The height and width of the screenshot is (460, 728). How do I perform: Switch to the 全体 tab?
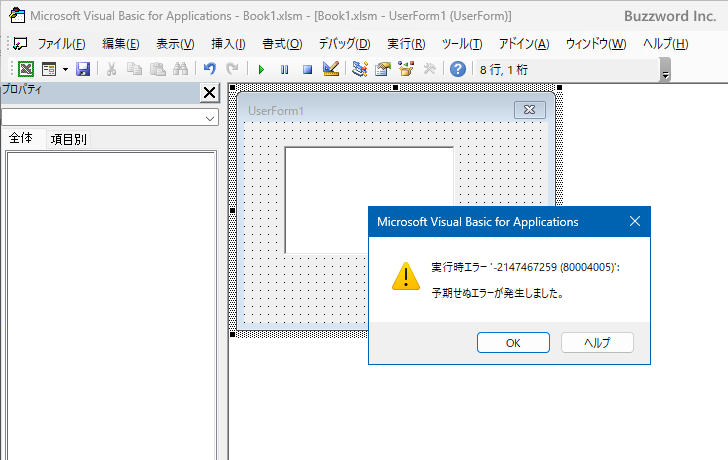point(21,138)
